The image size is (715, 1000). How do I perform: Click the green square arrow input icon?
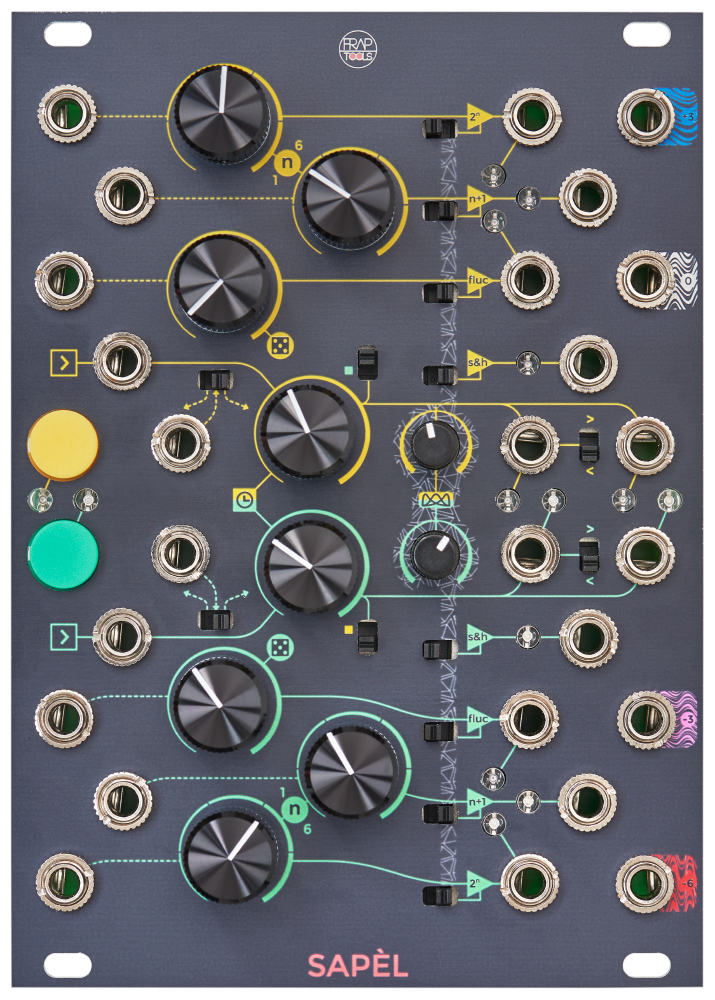(x=63, y=633)
